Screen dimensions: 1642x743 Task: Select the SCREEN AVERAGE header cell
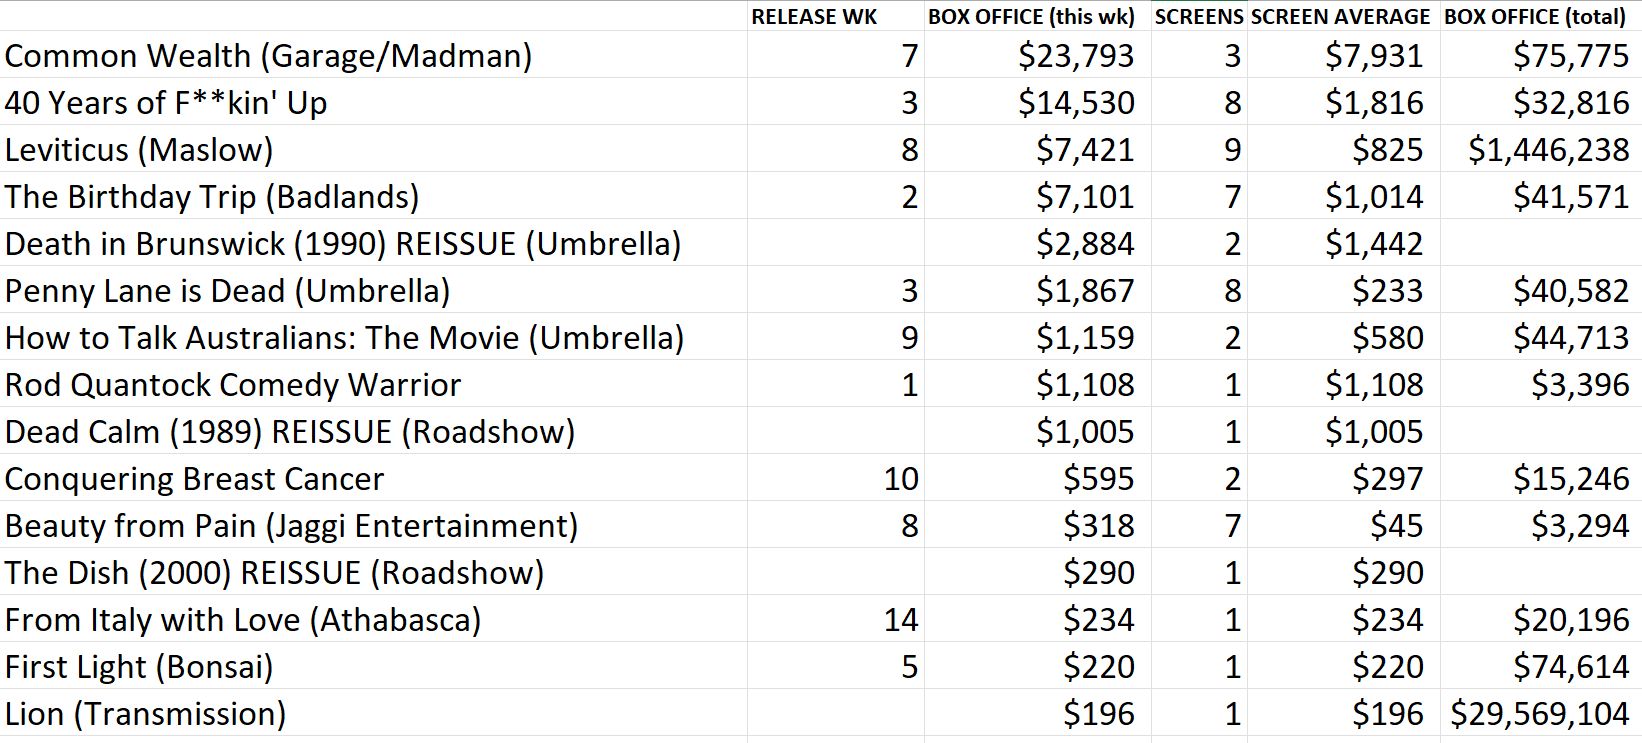pos(1341,17)
